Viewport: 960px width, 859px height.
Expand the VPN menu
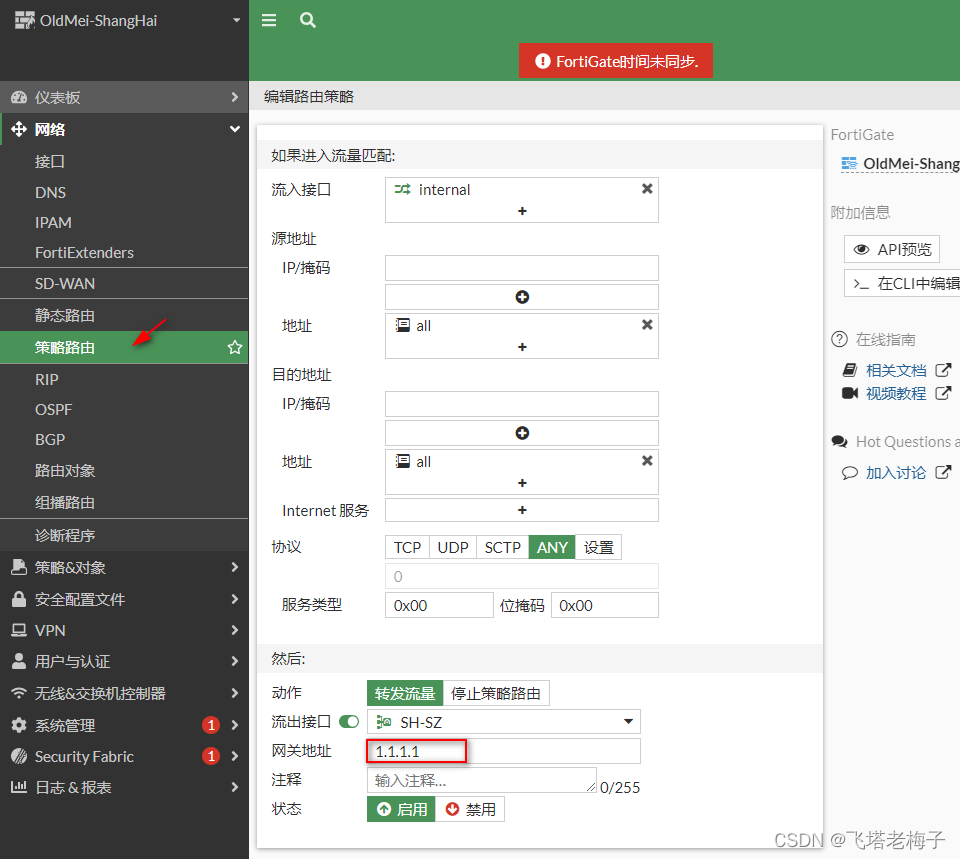coord(124,630)
